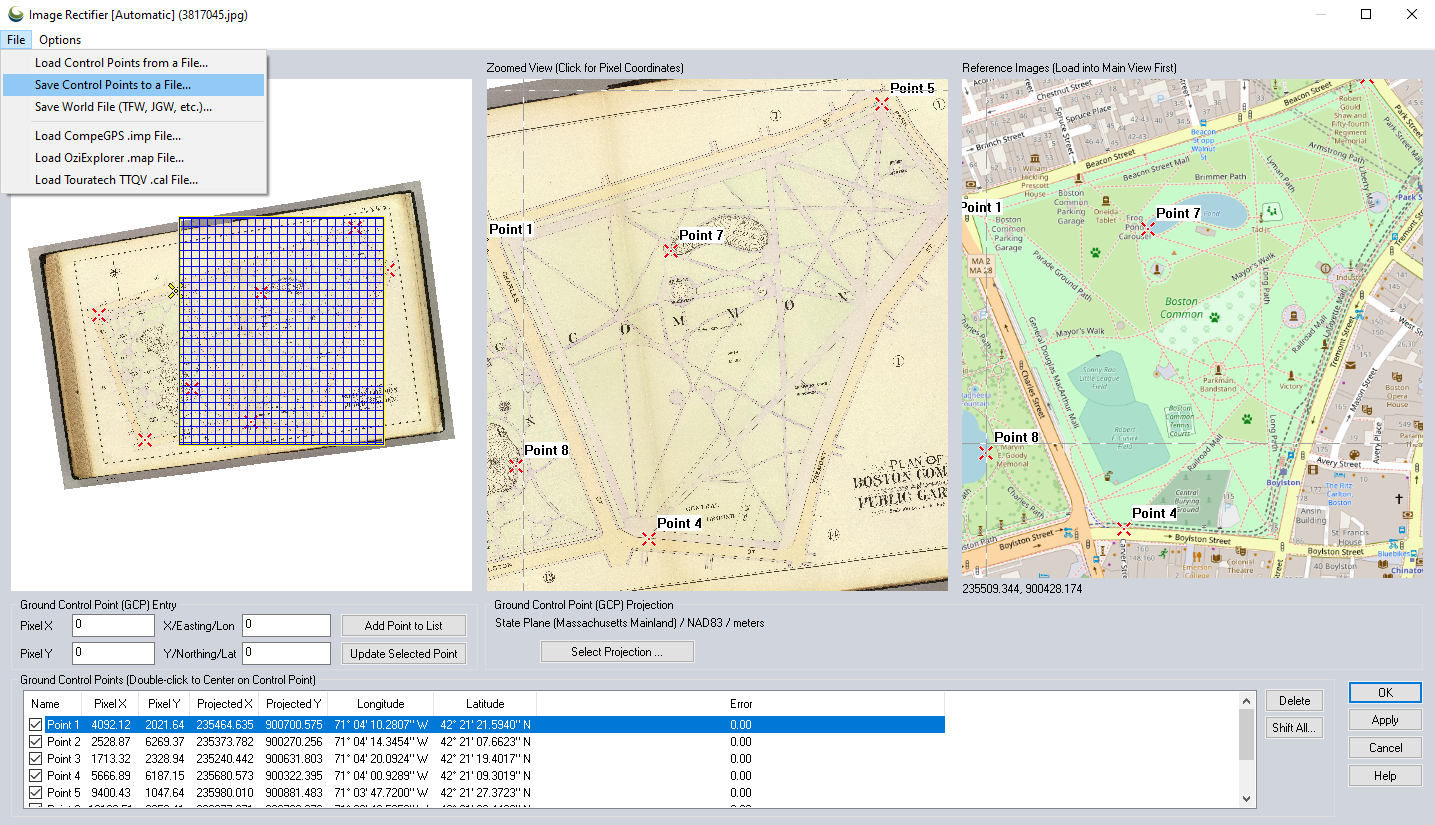This screenshot has height=825, width=1435.
Task: Toggle the Point 4 checkbox
Action: pos(36,776)
